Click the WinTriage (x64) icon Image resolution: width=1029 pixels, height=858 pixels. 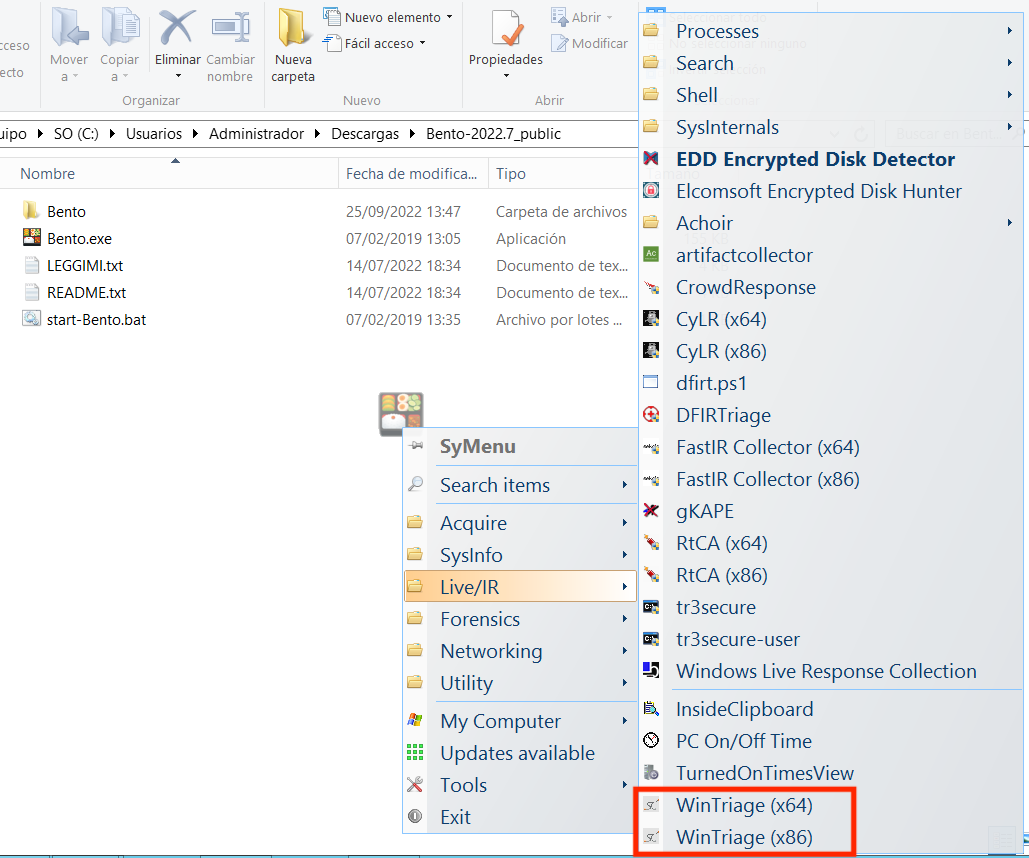coord(651,804)
